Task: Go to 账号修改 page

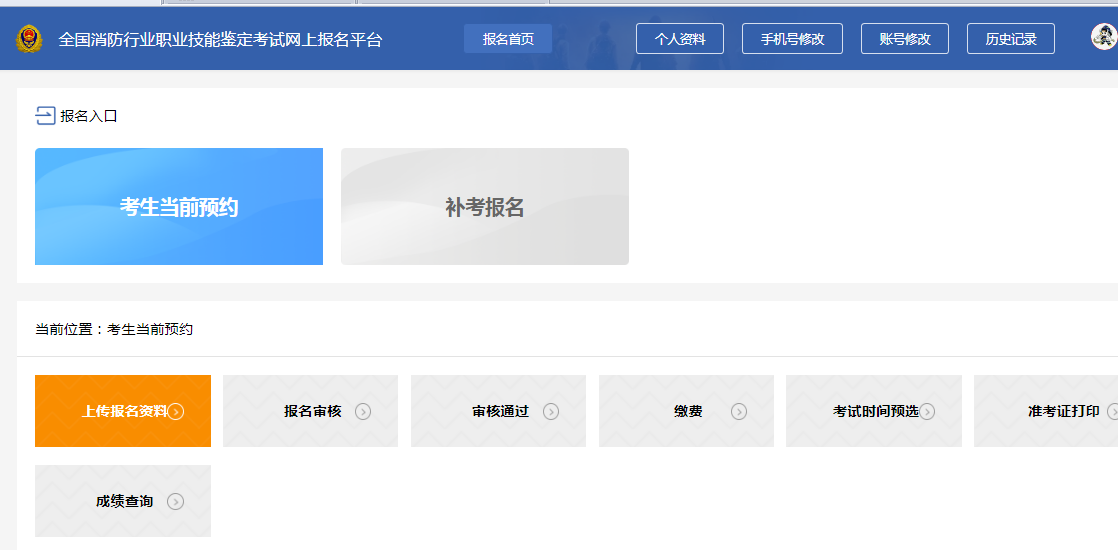Action: pos(905,39)
